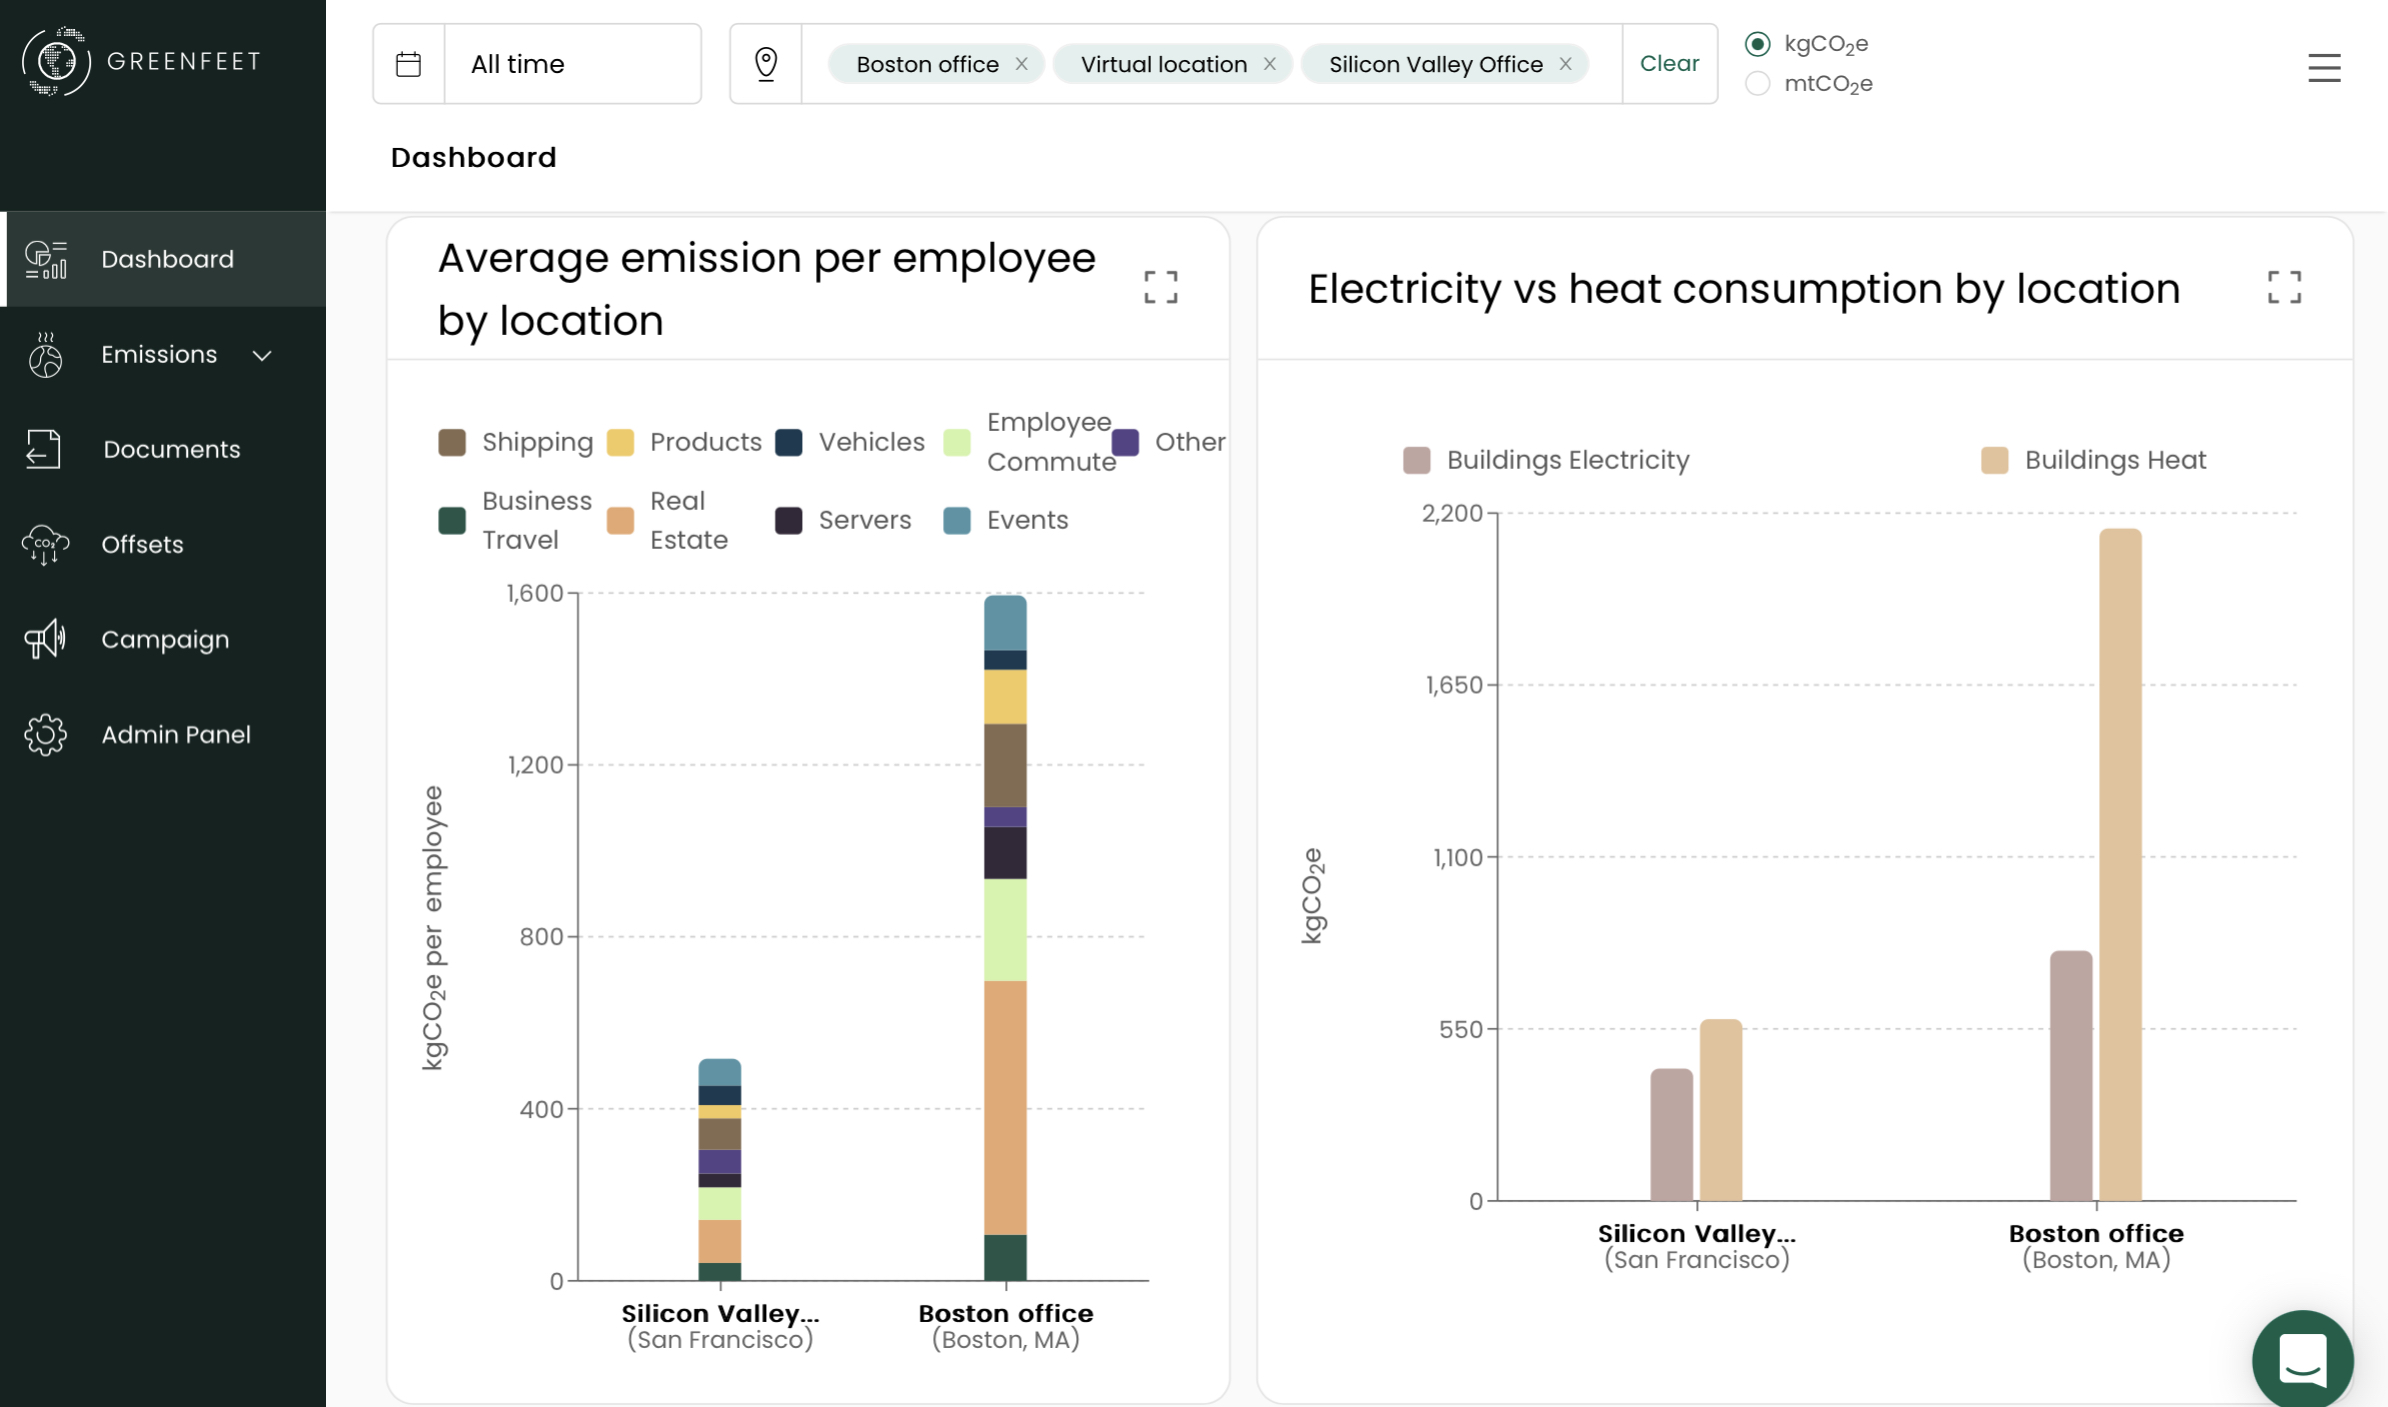Remove the Virtual location filter chip
The height and width of the screenshot is (1407, 2388).
1269,64
